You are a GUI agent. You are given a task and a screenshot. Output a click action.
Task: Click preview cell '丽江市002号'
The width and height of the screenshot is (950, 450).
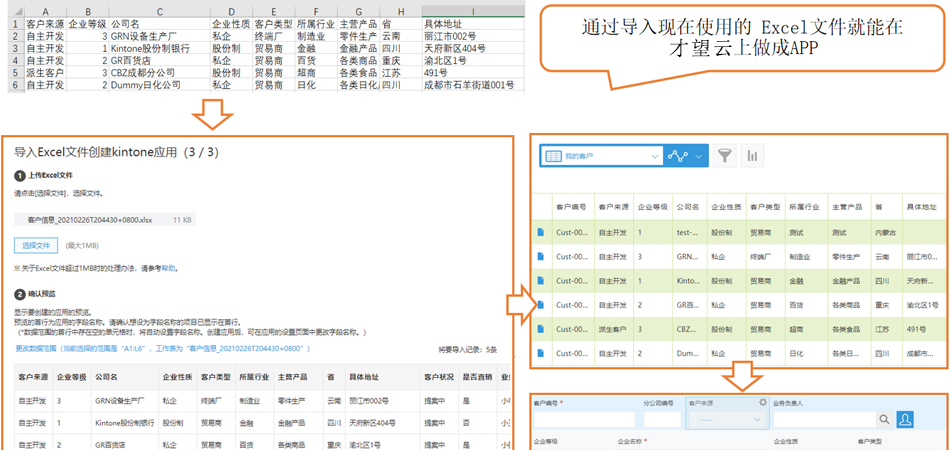369,400
